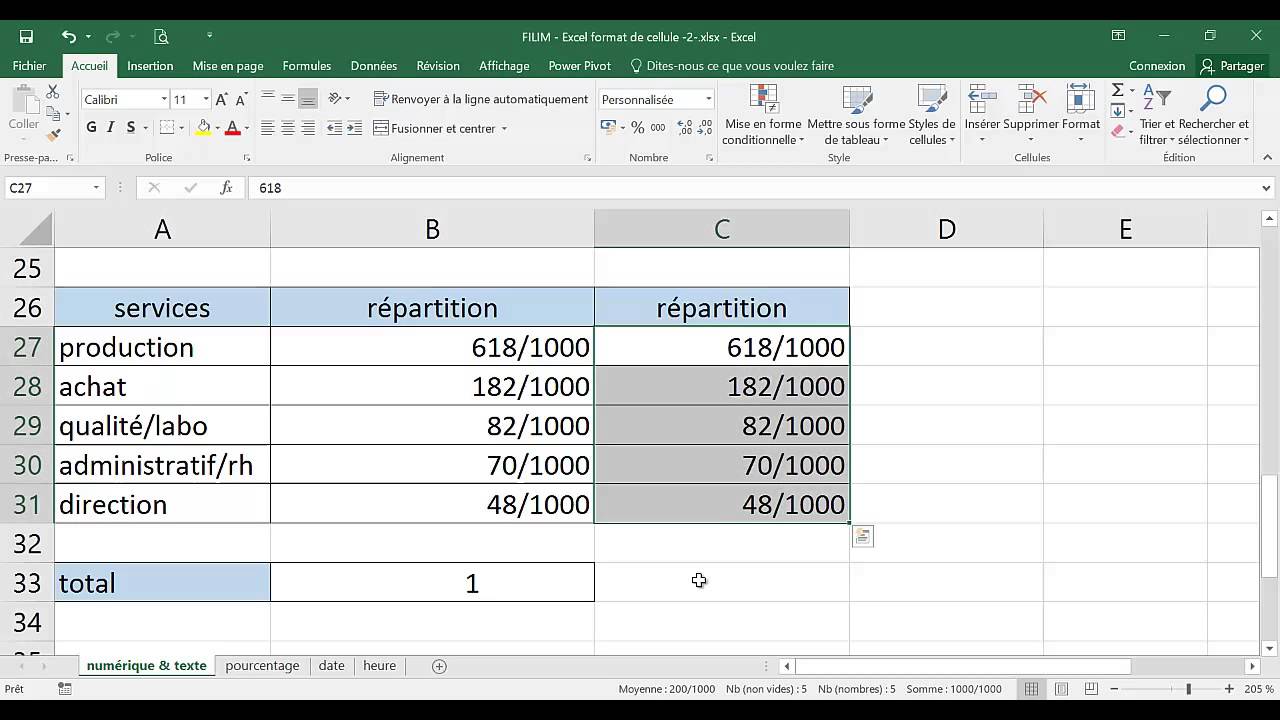The image size is (1280, 720).
Task: Expand the formula bar
Action: pos(1267,187)
